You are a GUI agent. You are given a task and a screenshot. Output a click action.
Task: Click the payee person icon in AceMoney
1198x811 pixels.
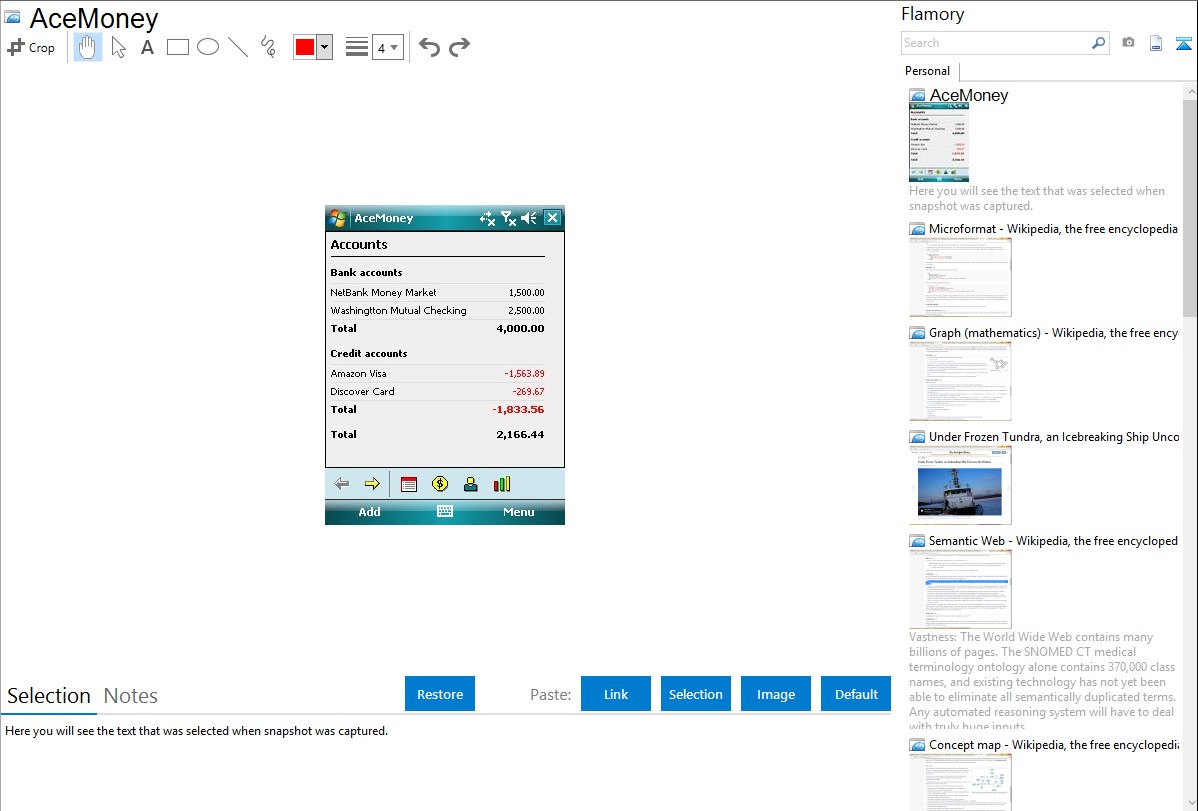coord(471,484)
